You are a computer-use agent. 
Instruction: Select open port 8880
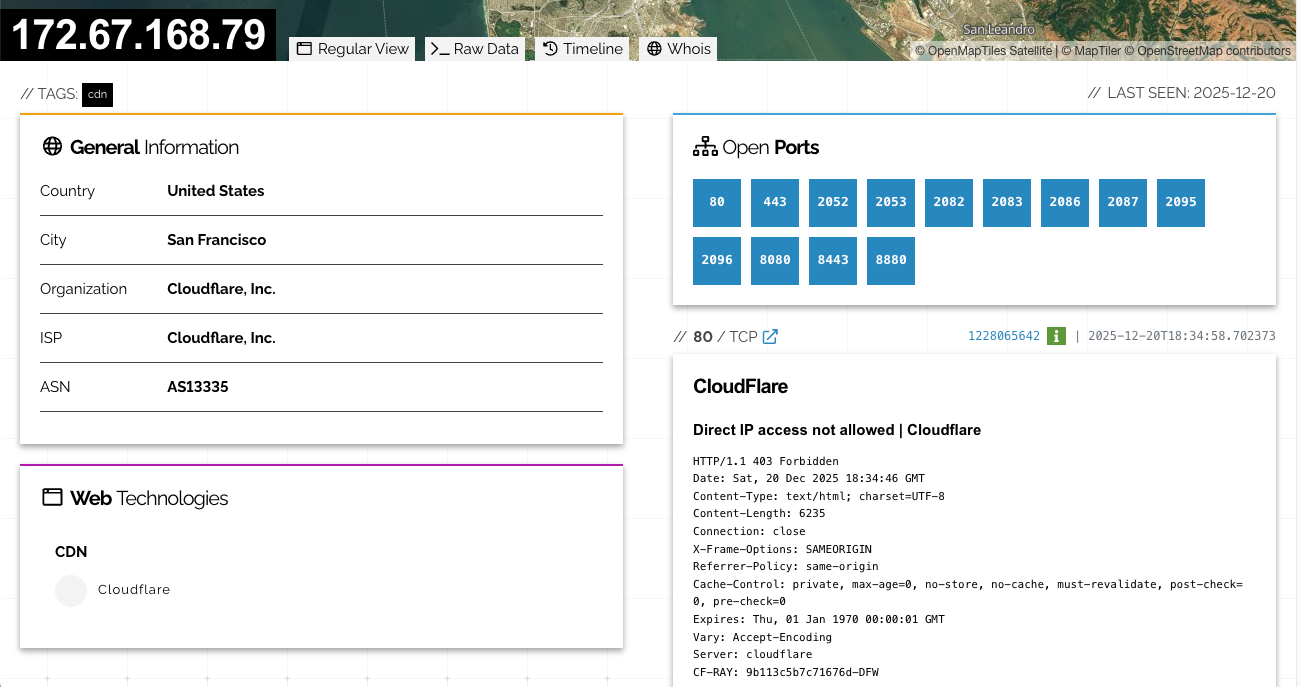[891, 261]
